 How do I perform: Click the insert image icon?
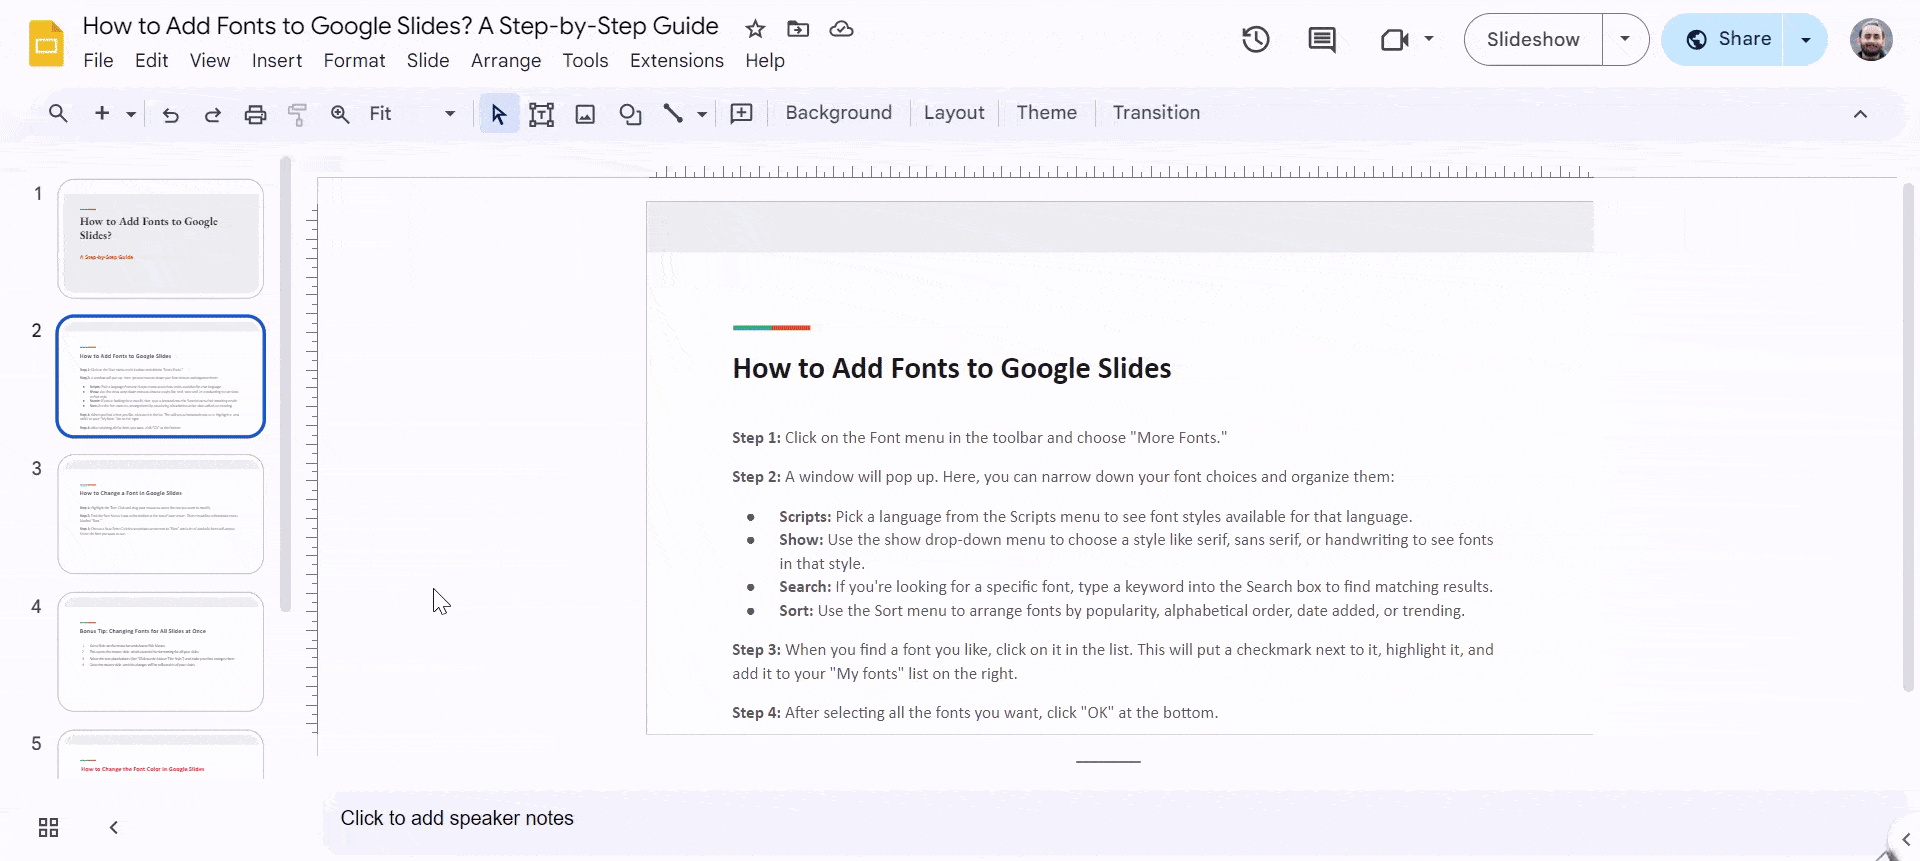click(x=585, y=115)
